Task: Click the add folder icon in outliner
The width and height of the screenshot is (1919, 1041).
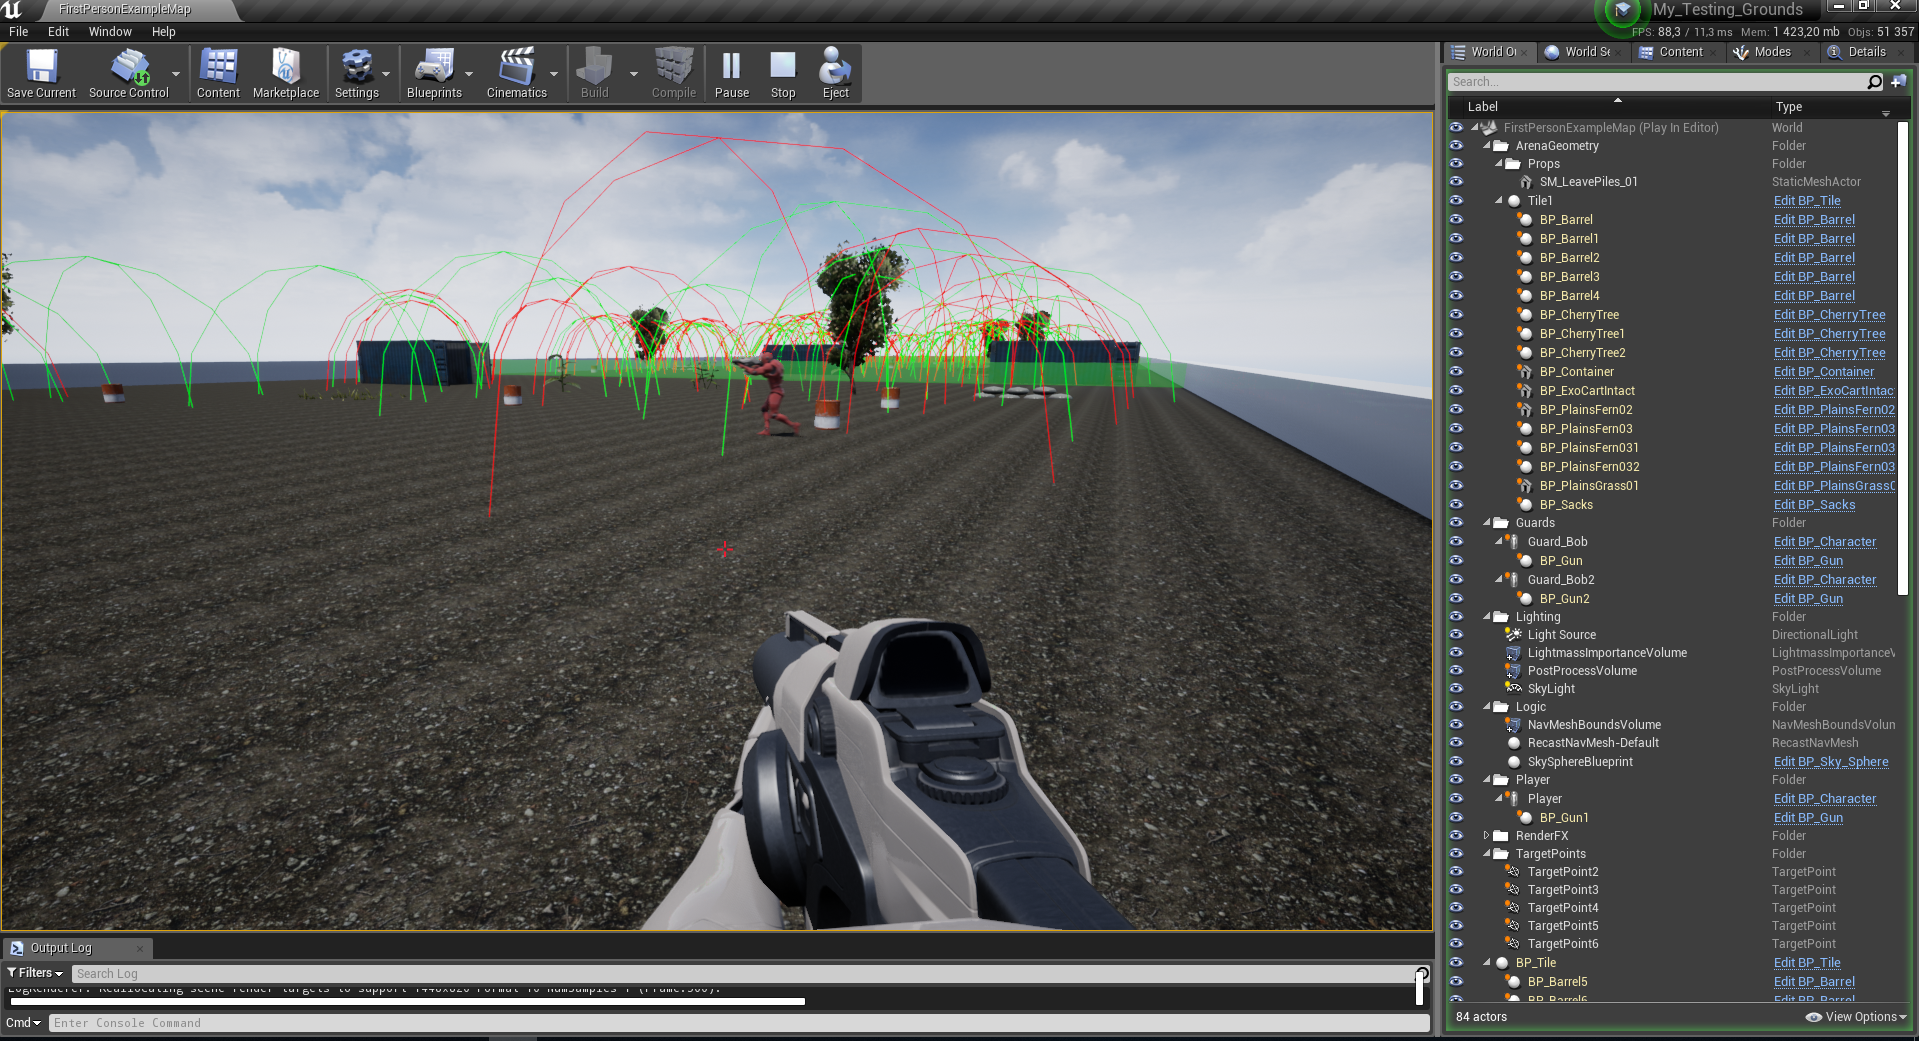Action: [x=1898, y=82]
